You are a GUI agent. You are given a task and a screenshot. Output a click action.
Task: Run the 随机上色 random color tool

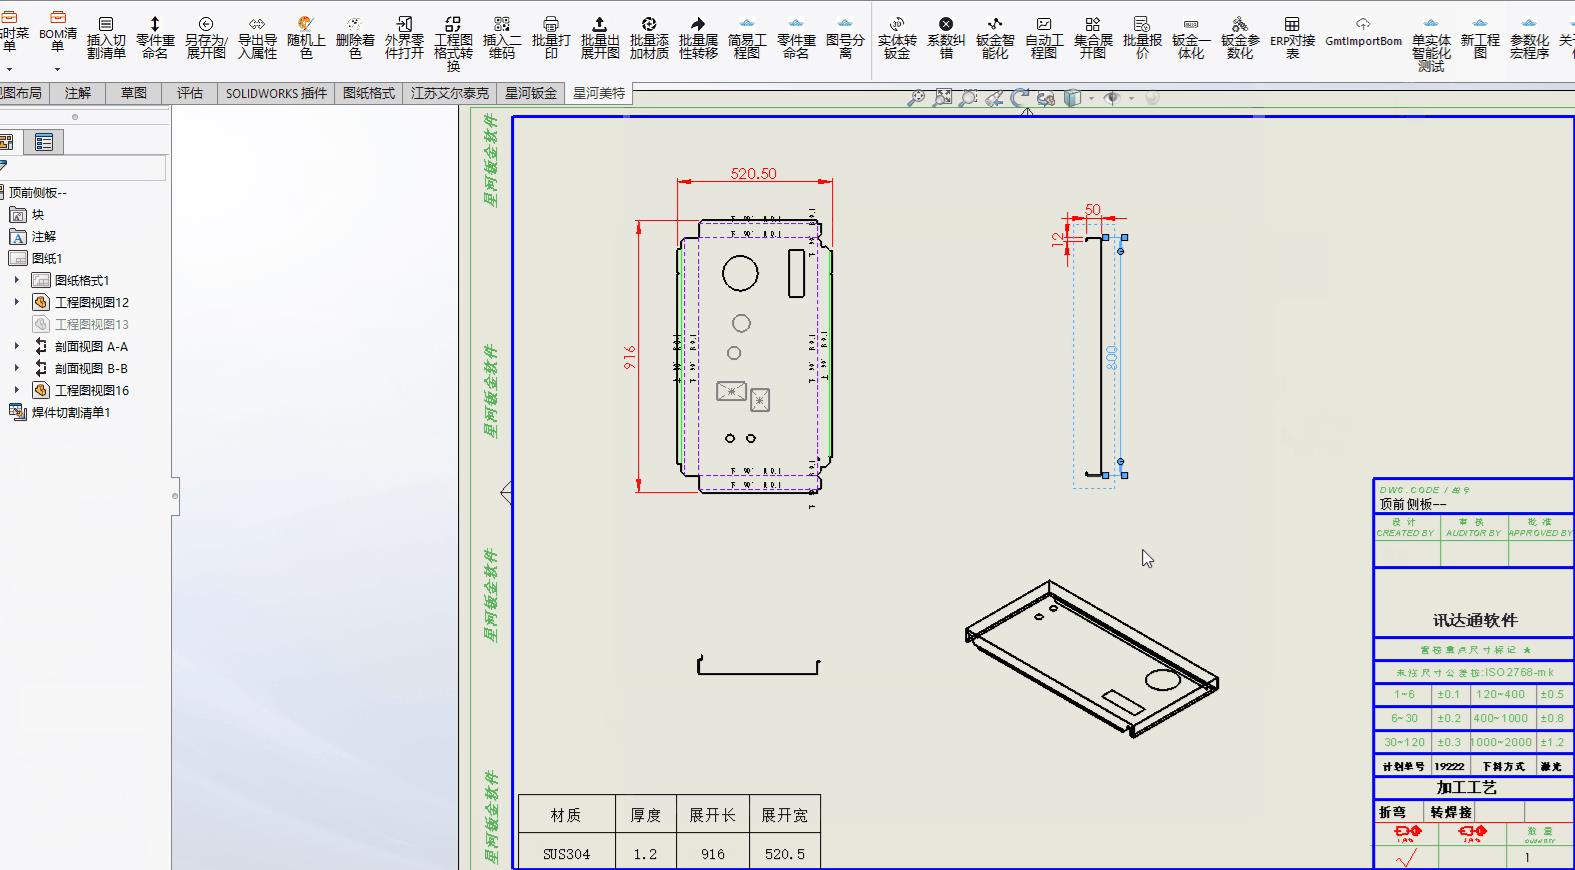click(x=306, y=37)
